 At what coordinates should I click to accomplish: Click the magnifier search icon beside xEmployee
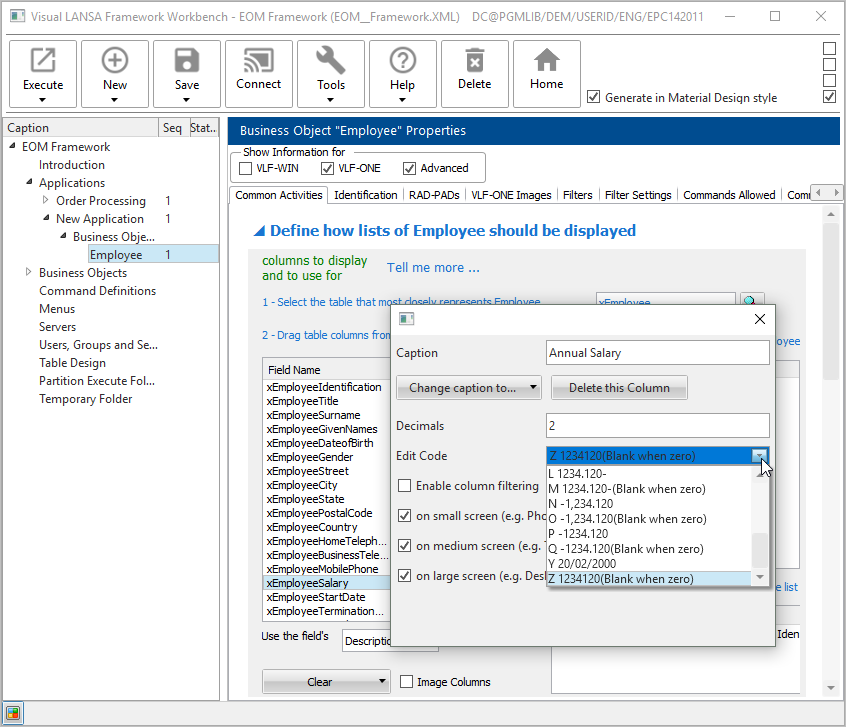751,301
